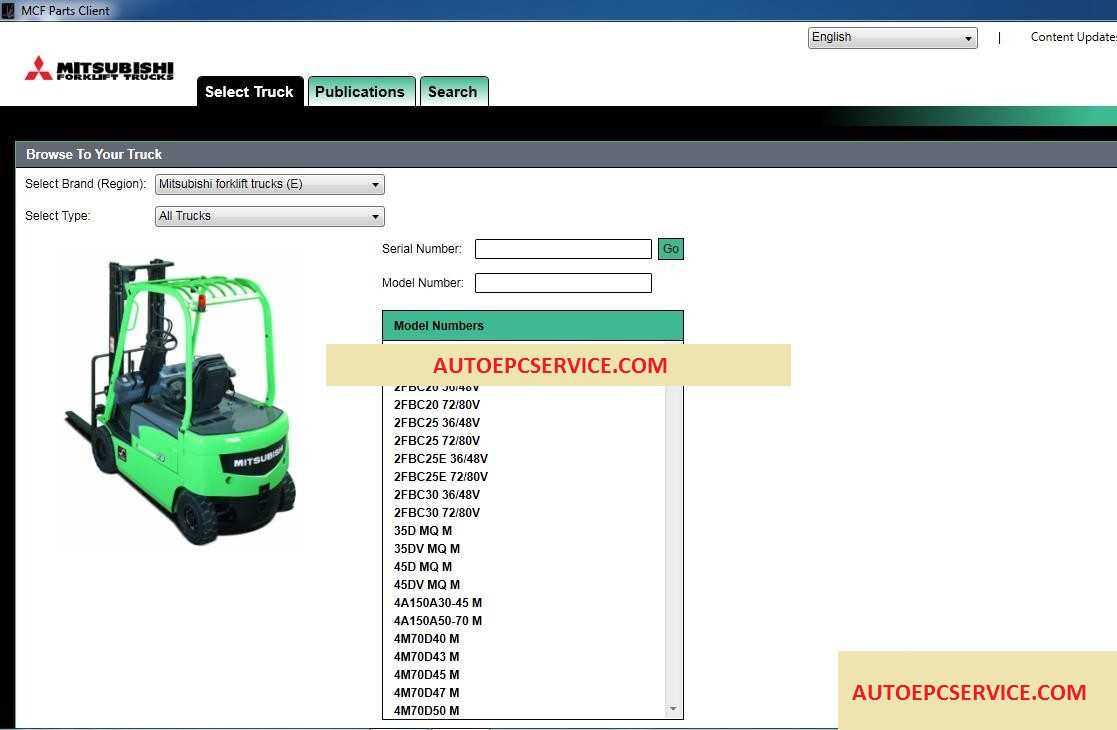This screenshot has width=1117, height=730.
Task: Select model 2FBC30 72/80V
Action: click(x=437, y=512)
